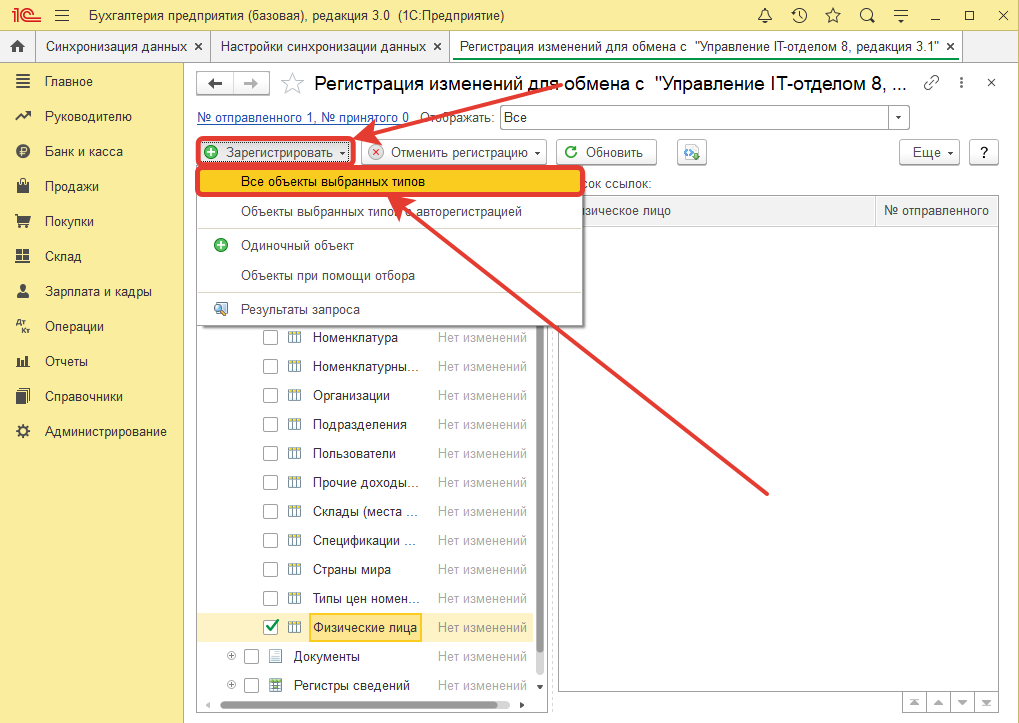Open the history clock icon
The width and height of the screenshot is (1019, 723).
(799, 16)
